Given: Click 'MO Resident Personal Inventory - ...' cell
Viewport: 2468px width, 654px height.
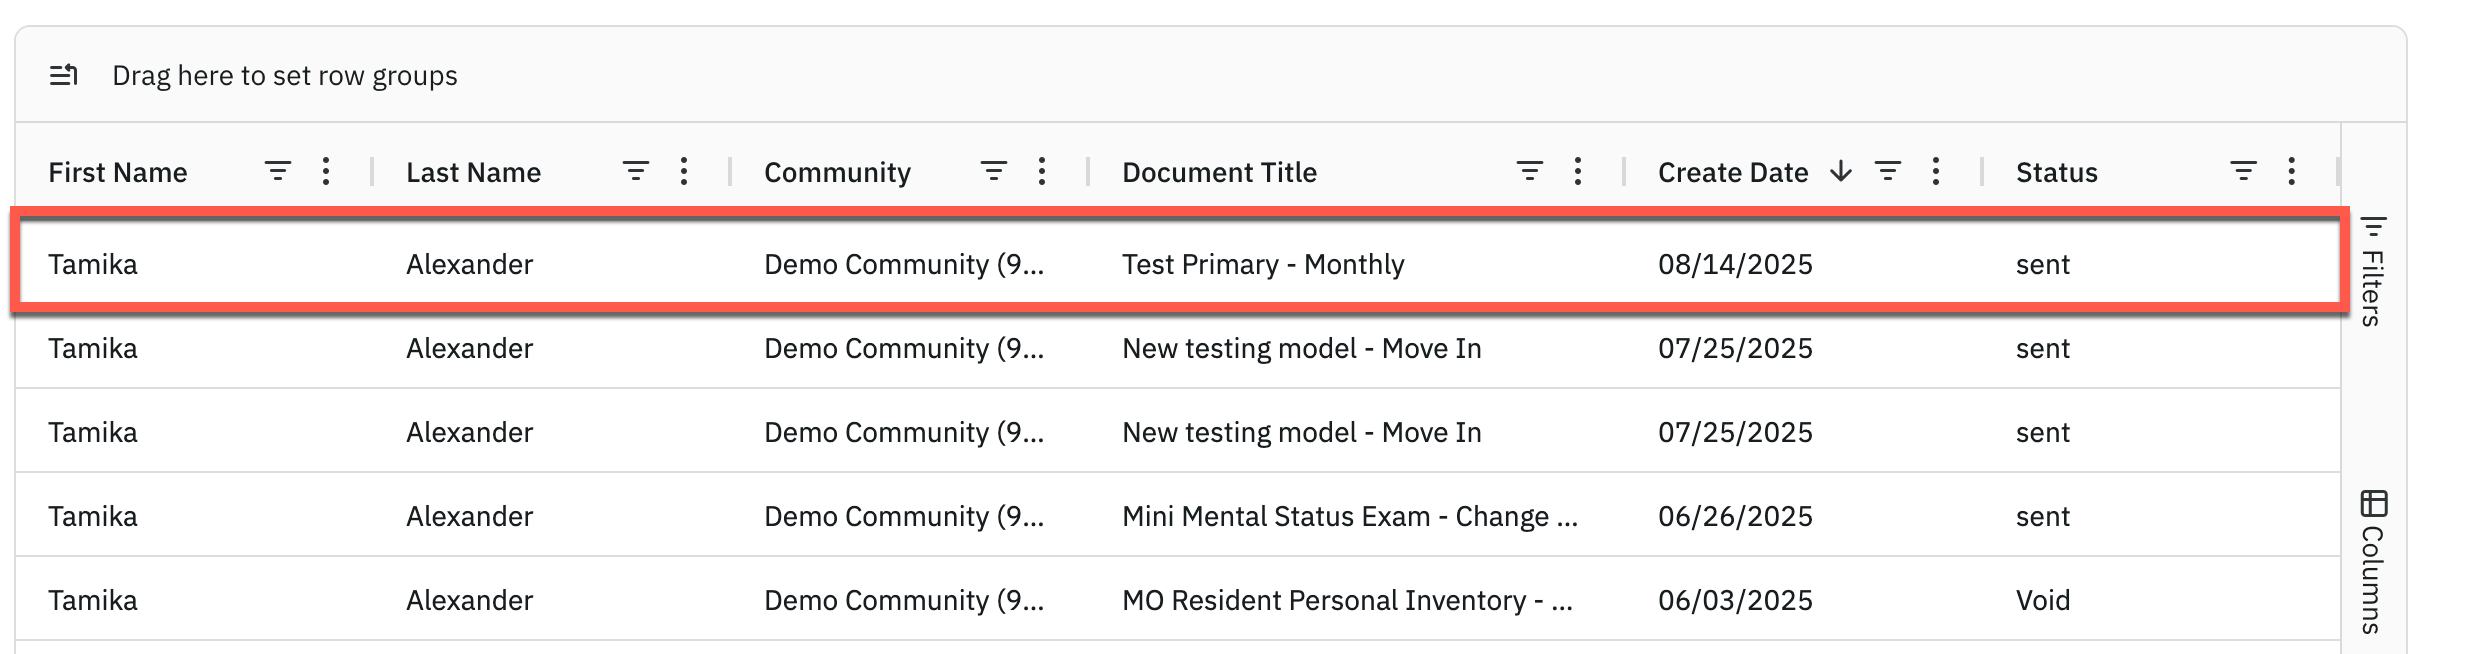Looking at the screenshot, I should tap(1347, 600).
